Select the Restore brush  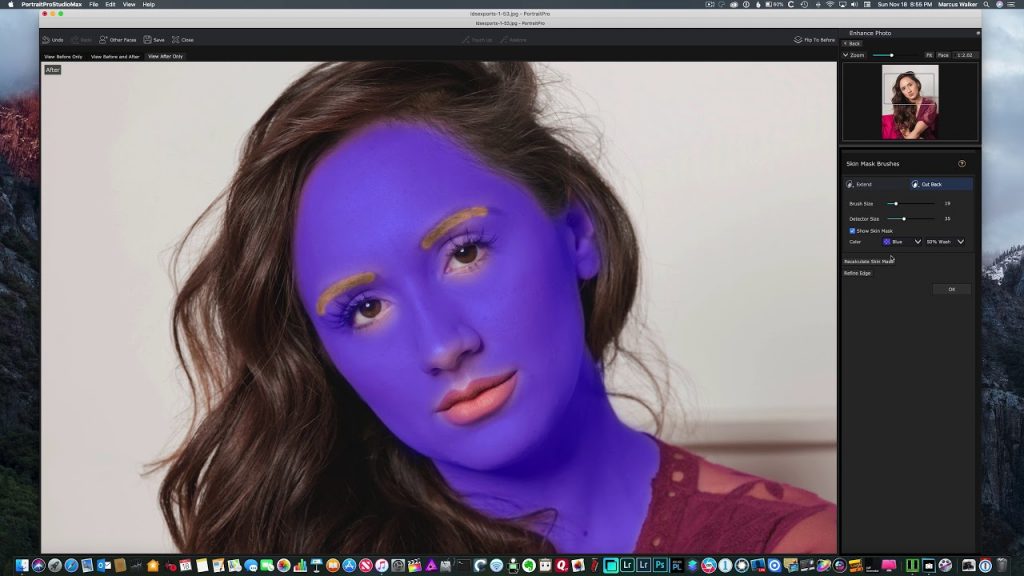(x=513, y=40)
